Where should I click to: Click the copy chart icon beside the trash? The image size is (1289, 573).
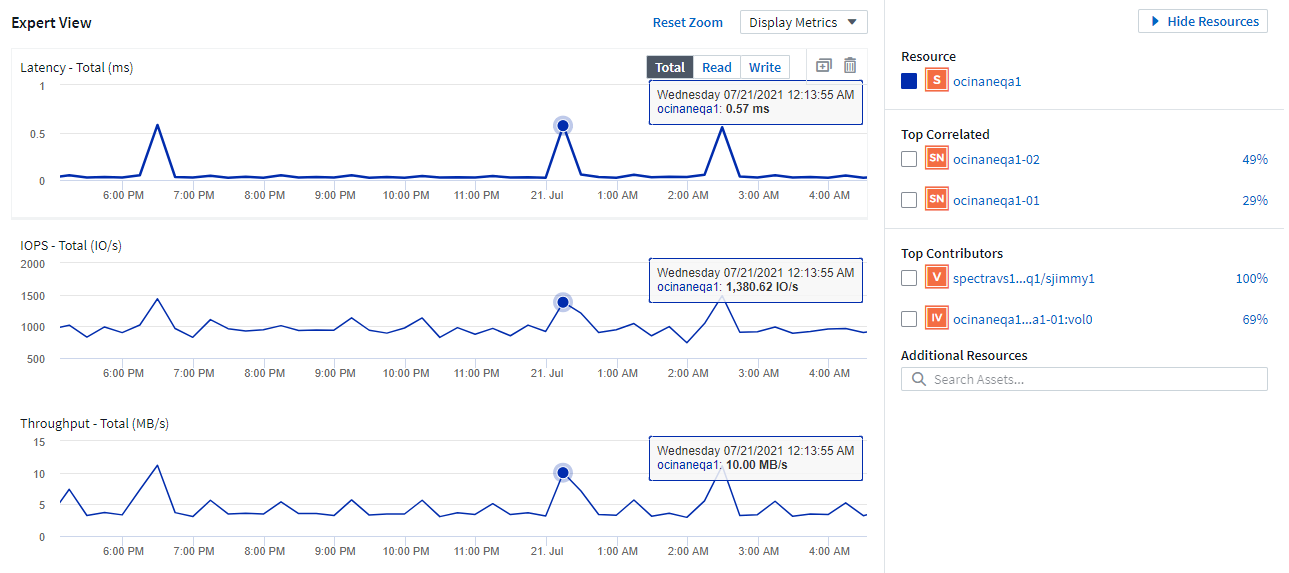[x=823, y=66]
